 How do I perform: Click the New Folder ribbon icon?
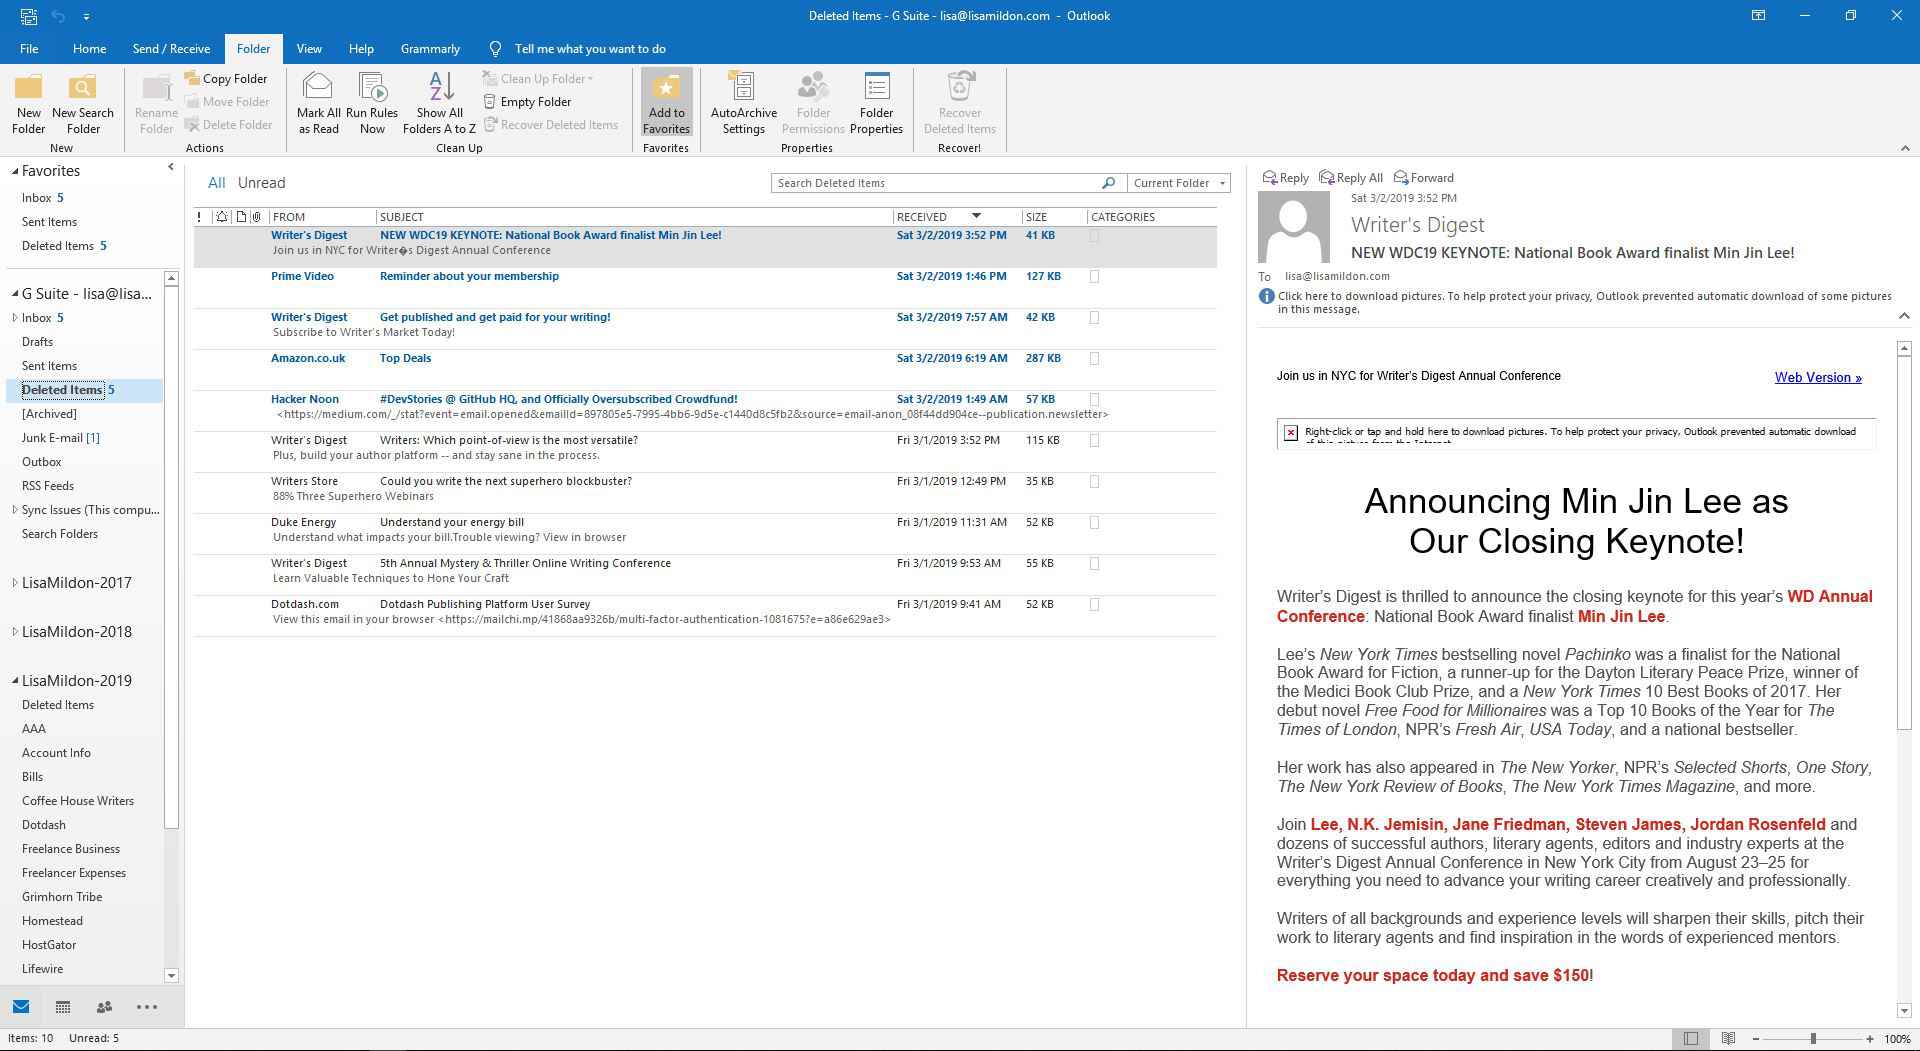[28, 103]
